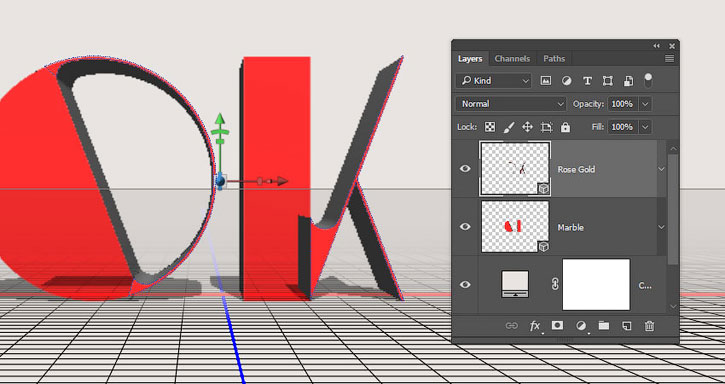The width and height of the screenshot is (725, 384).
Task: Filter layers by pixel layer icon
Action: [546, 81]
